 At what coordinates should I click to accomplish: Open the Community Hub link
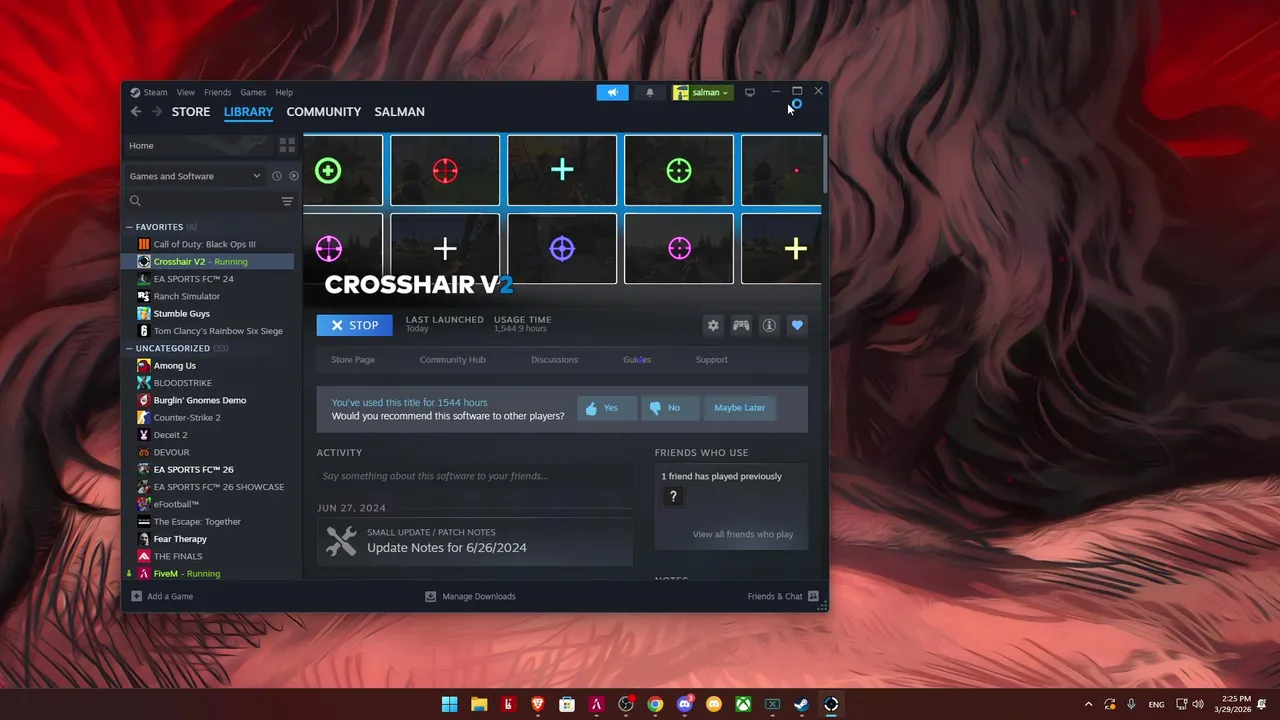click(x=452, y=360)
